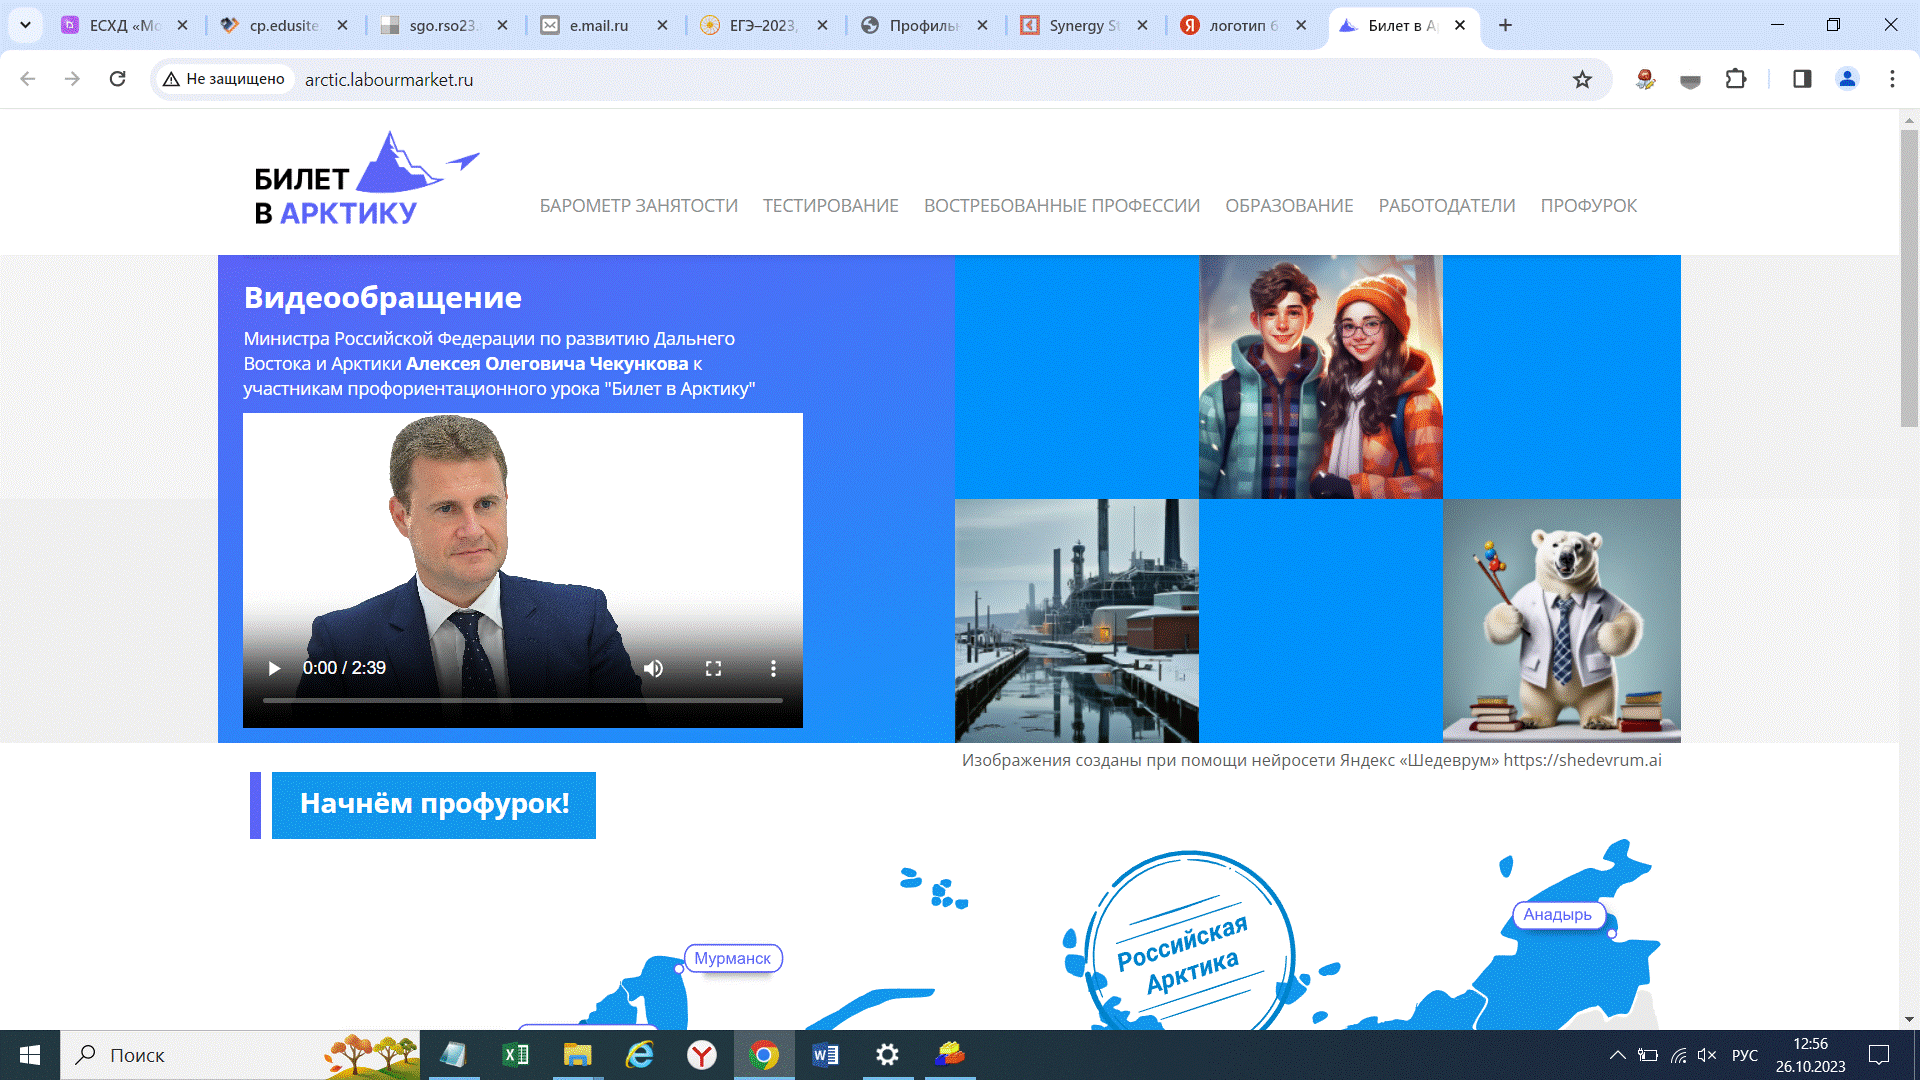Viewport: 1920px width, 1080px height.
Task: Open video more options menu
Action: [773, 668]
